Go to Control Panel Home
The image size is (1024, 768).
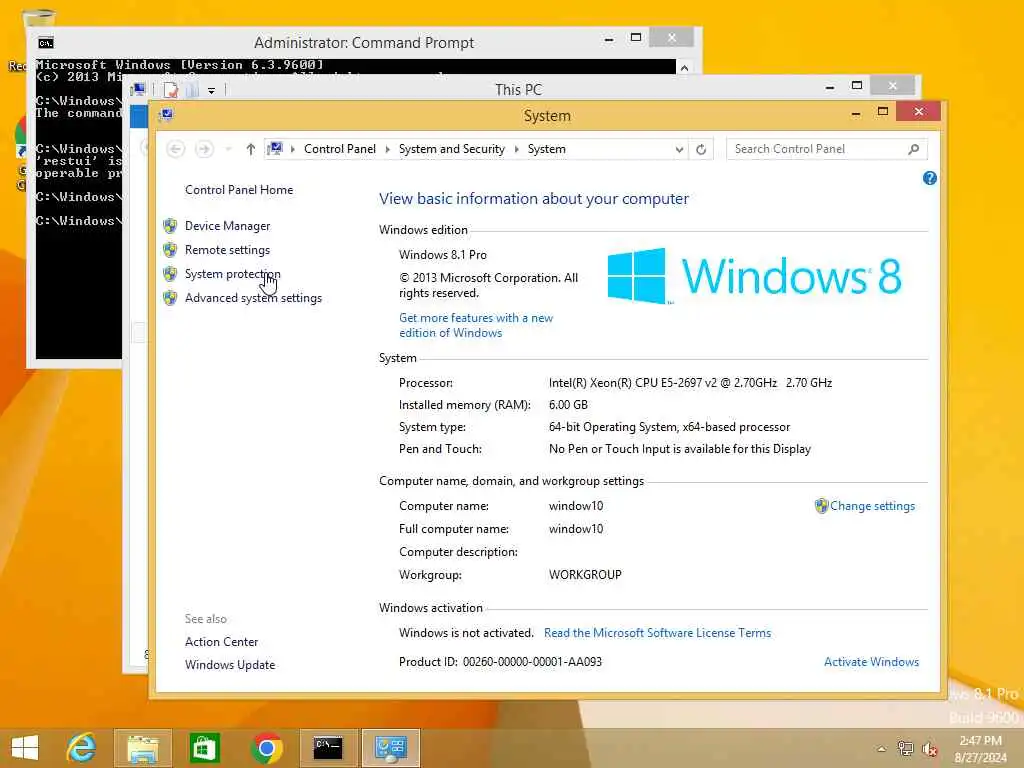(x=239, y=190)
